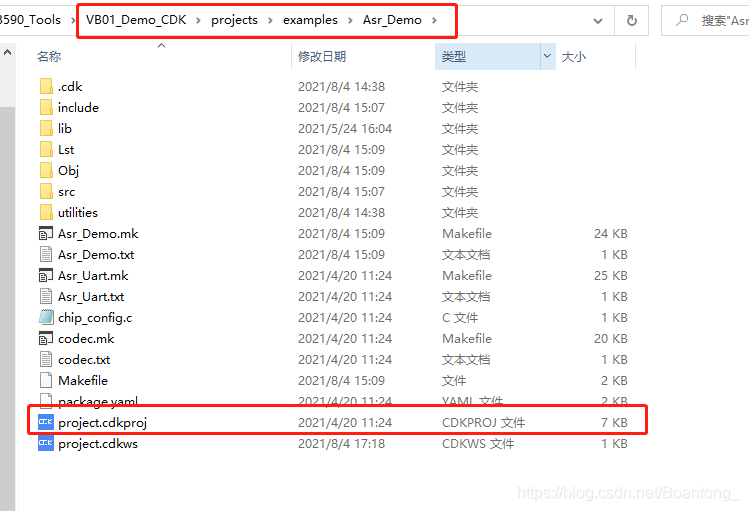The width and height of the screenshot is (749, 511).
Task: Click the codec.mk makefile icon
Action: click(46, 339)
